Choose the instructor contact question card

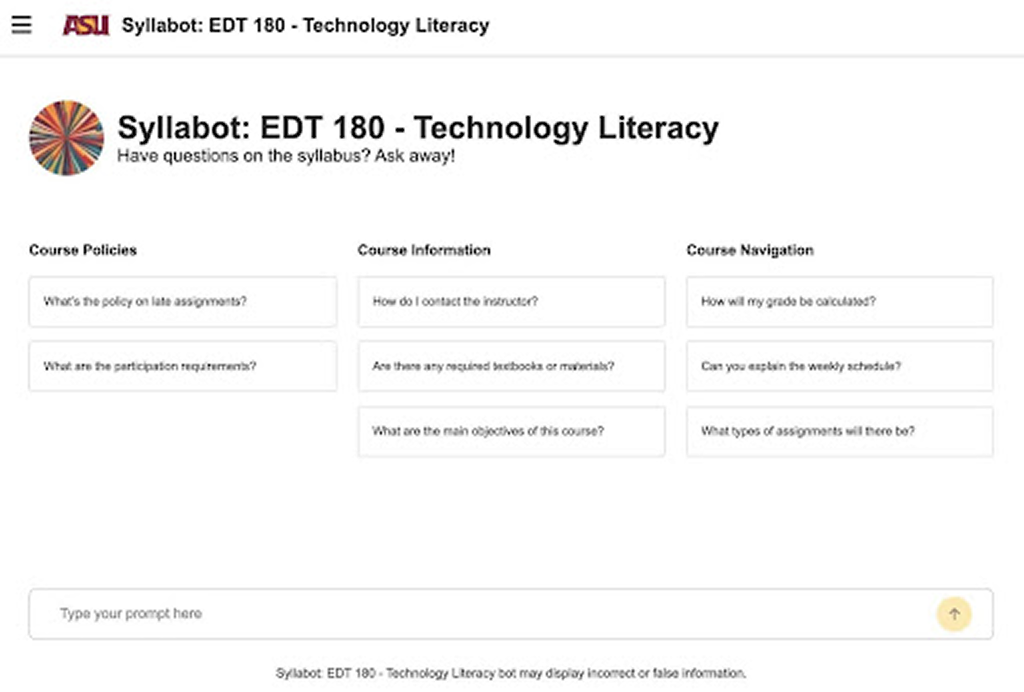point(510,301)
